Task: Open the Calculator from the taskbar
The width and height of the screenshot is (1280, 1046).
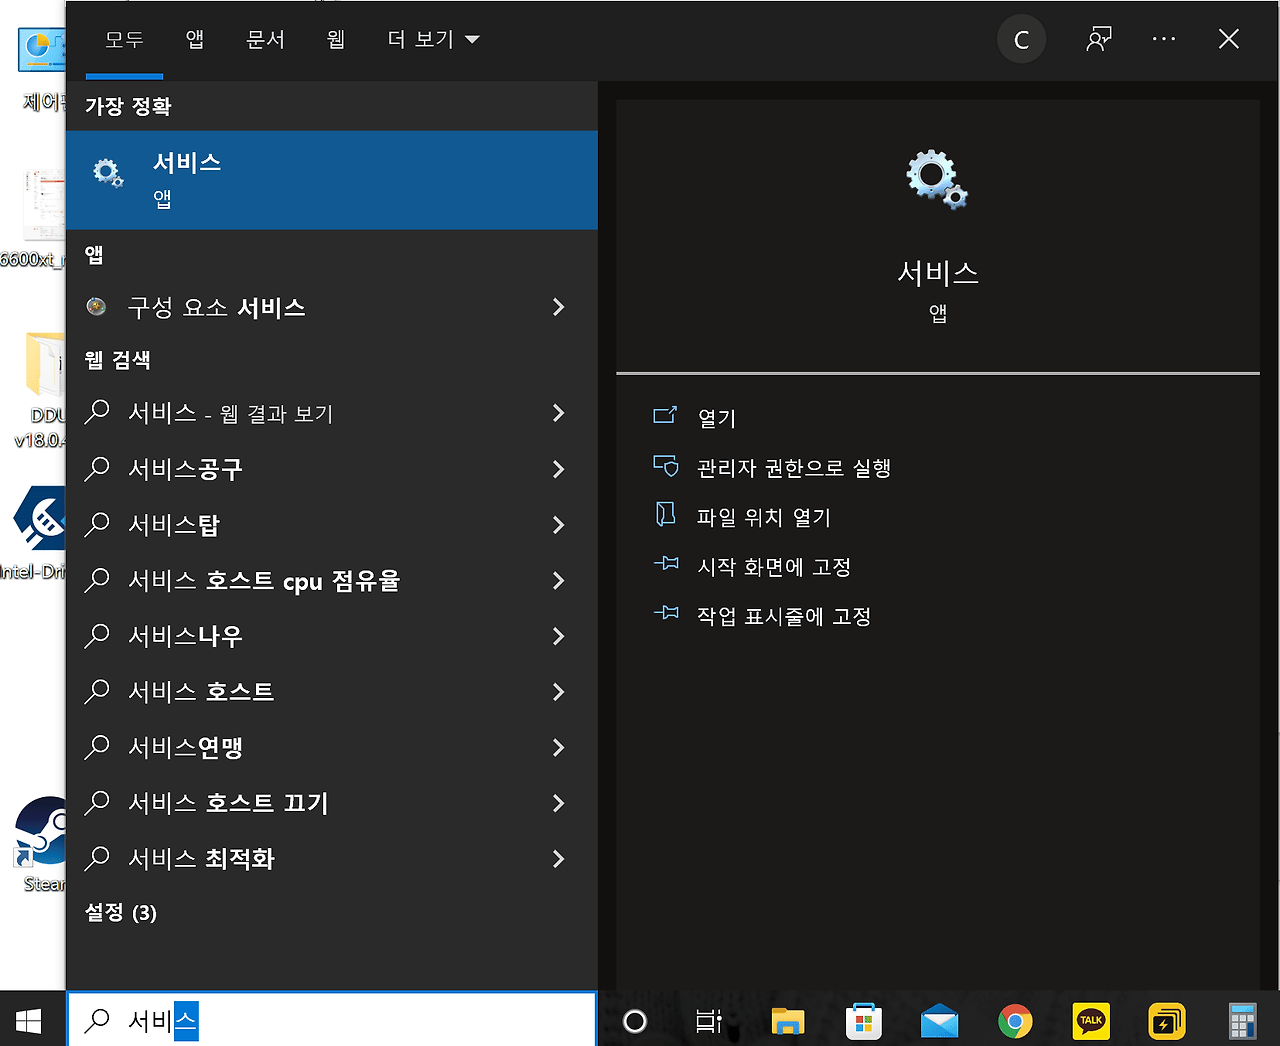Action: click(x=1242, y=1021)
